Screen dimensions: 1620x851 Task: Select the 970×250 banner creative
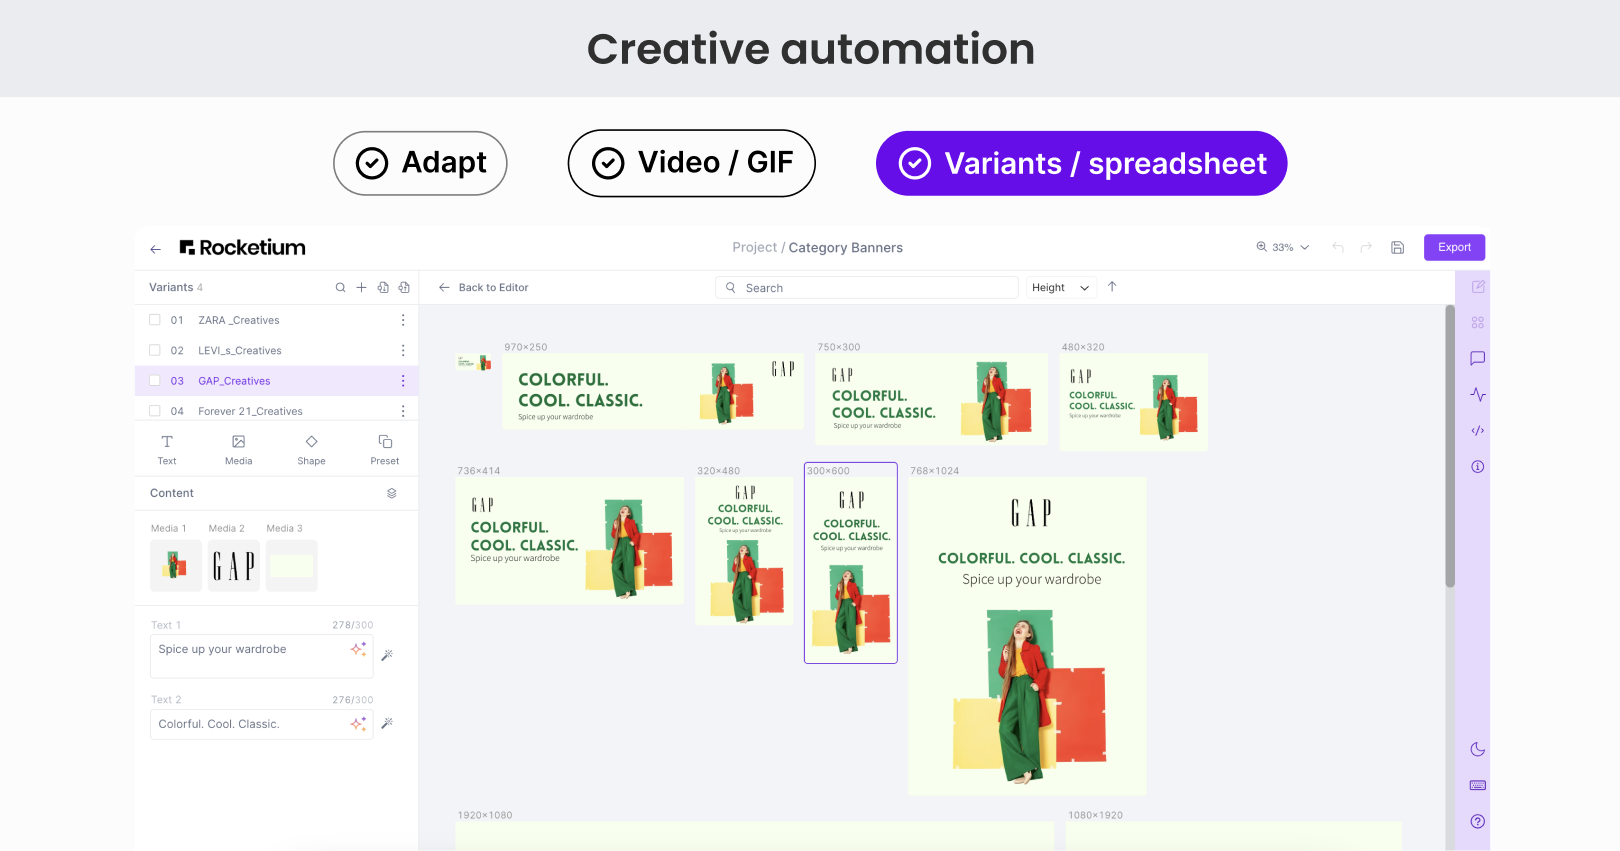[x=653, y=391]
